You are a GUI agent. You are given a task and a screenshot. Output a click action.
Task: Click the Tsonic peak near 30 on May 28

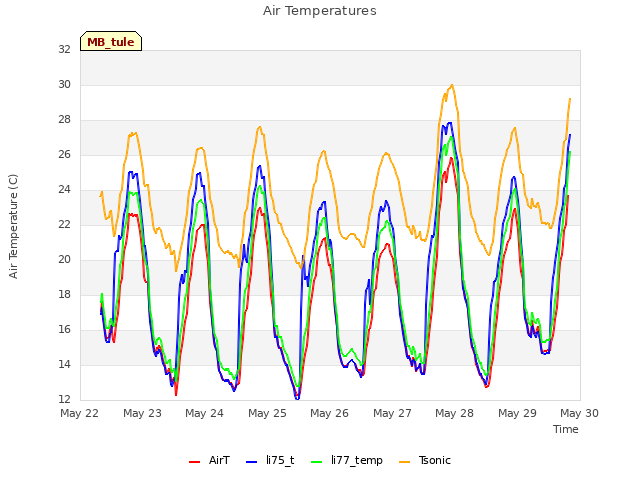[452, 85]
